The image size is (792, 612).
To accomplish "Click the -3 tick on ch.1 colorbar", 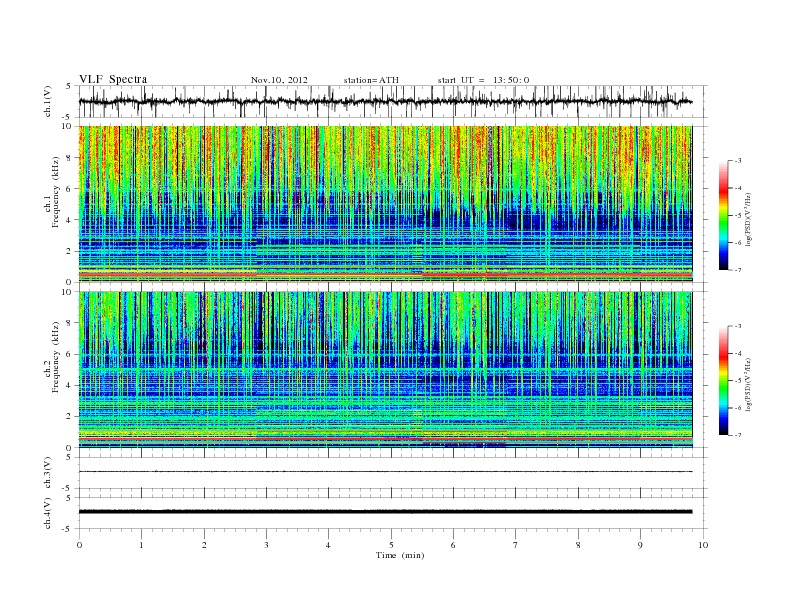I will [x=737, y=161].
